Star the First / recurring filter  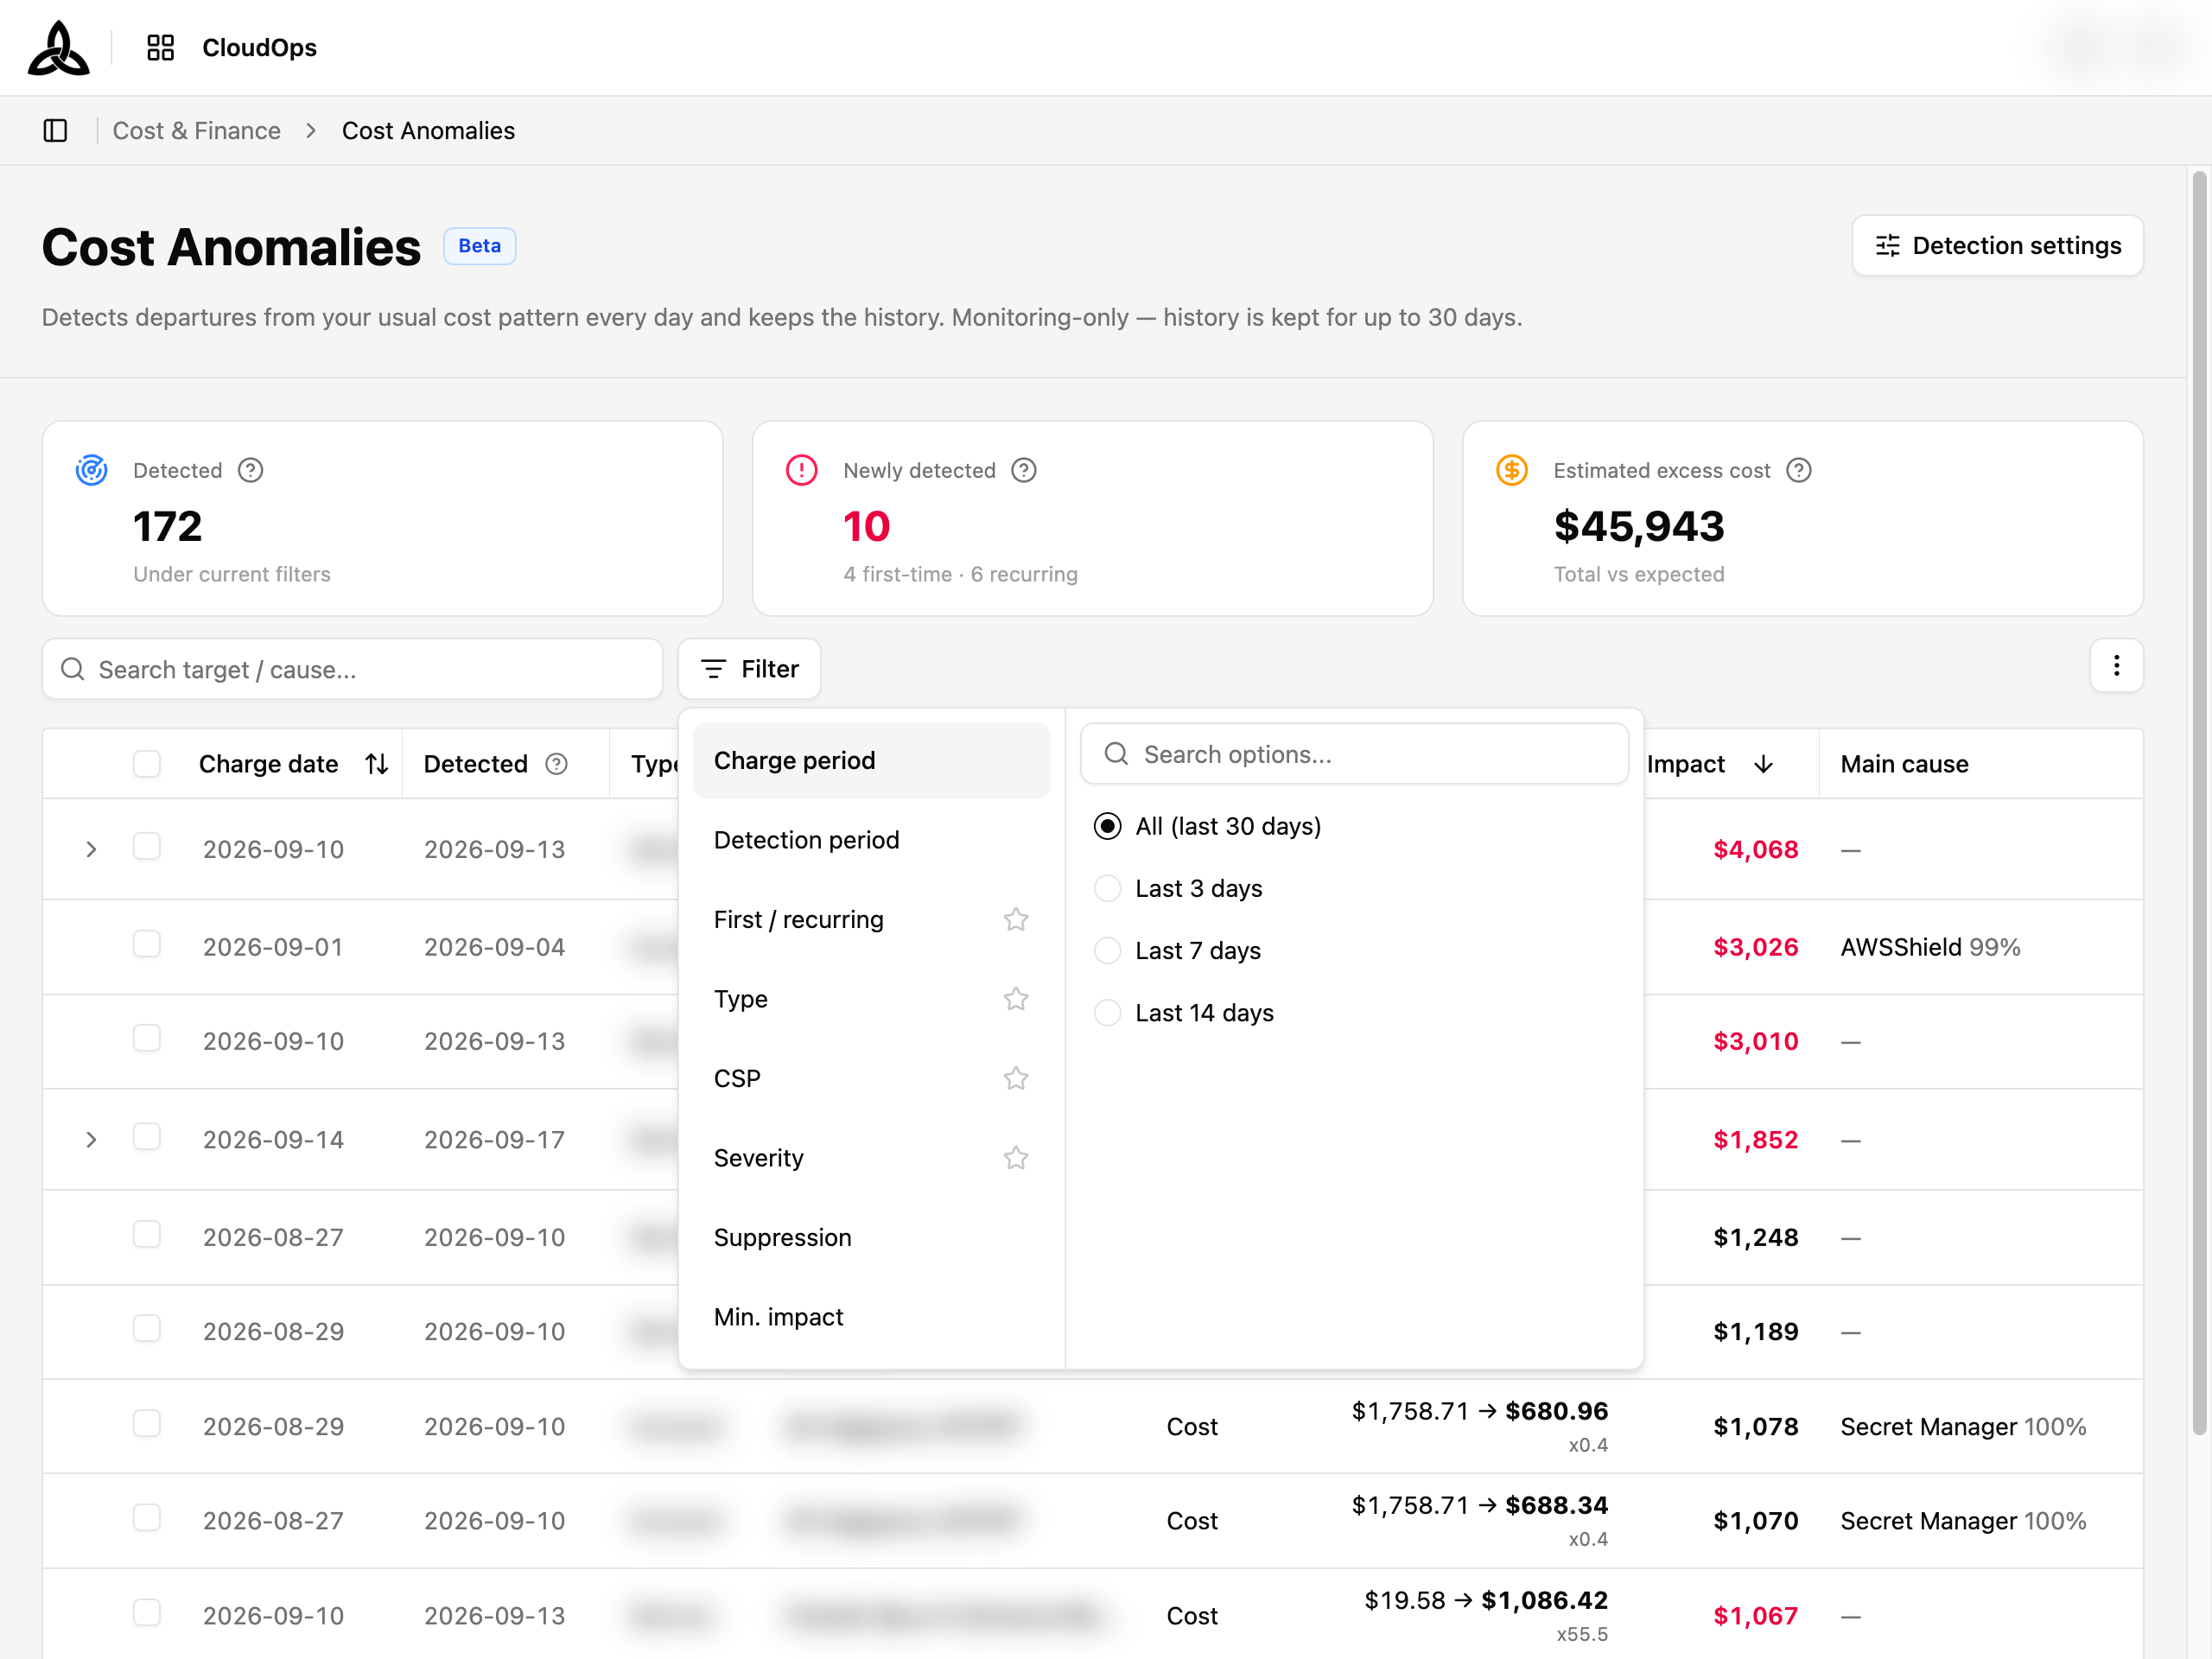pyautogui.click(x=1016, y=919)
